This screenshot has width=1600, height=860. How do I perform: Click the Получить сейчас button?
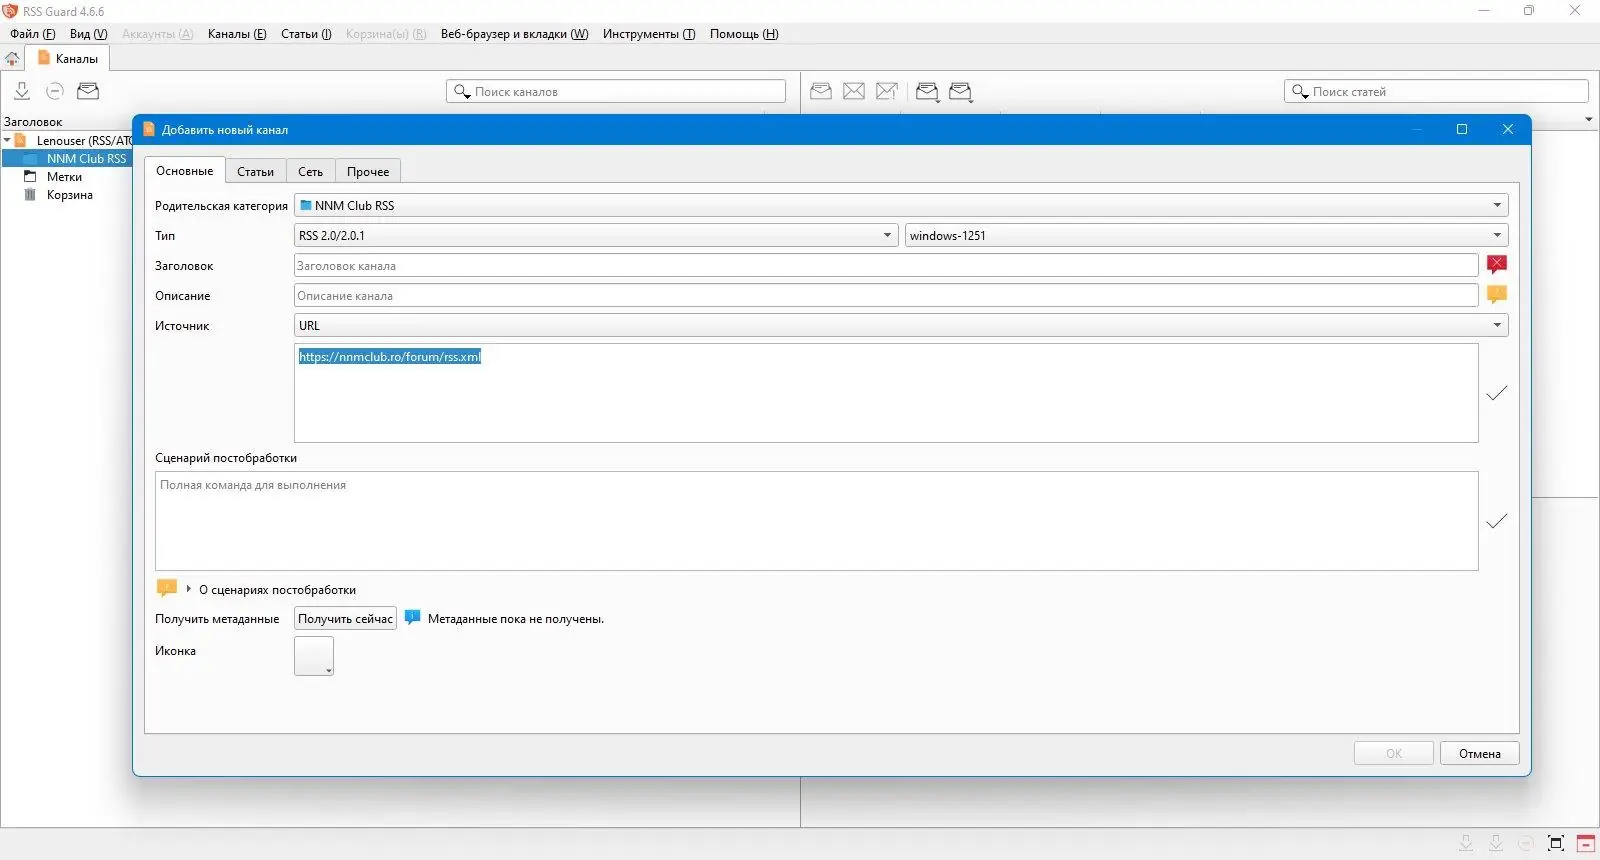[x=345, y=619]
